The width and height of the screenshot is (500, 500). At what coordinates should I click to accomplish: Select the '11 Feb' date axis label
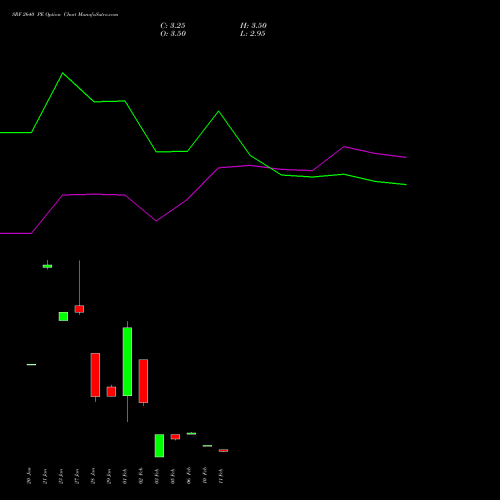pyautogui.click(x=221, y=476)
